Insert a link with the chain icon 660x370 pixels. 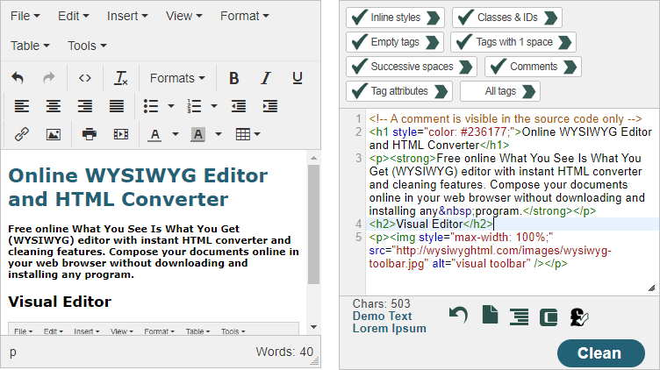pos(21,134)
